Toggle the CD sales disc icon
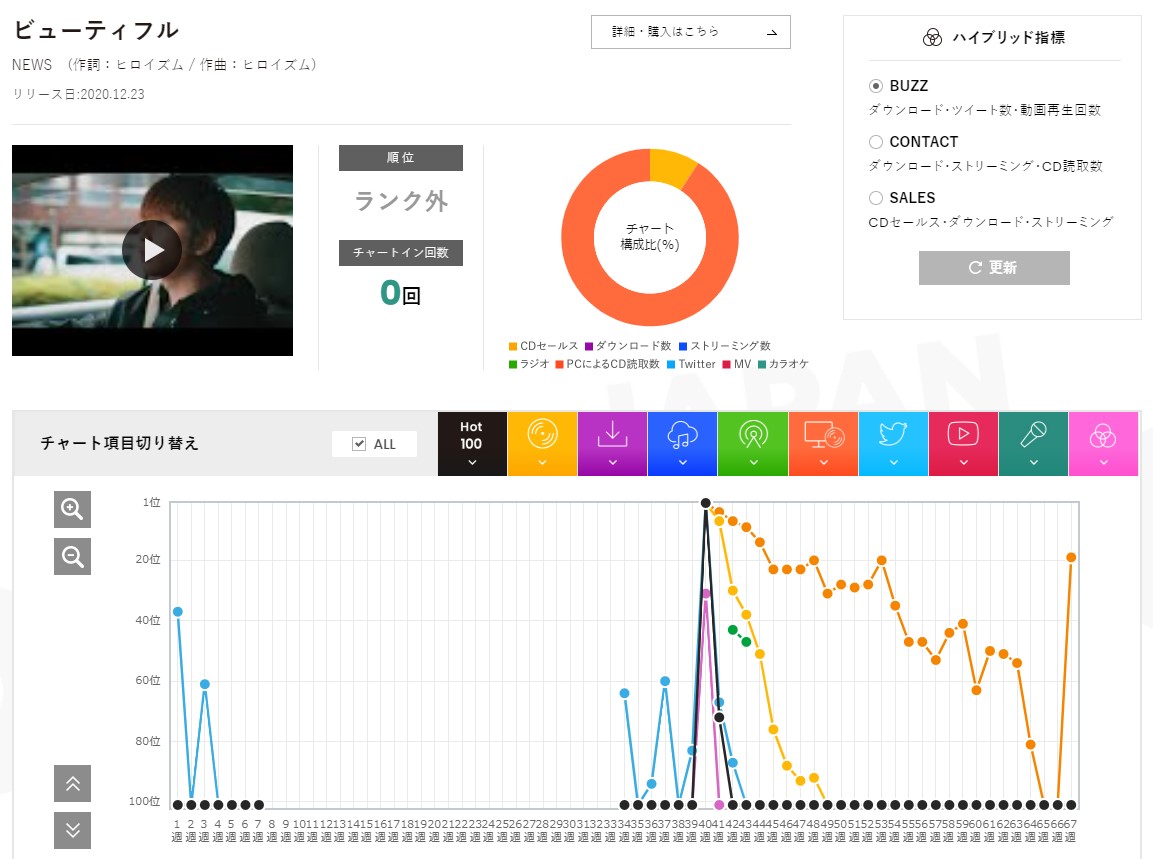 [542, 434]
